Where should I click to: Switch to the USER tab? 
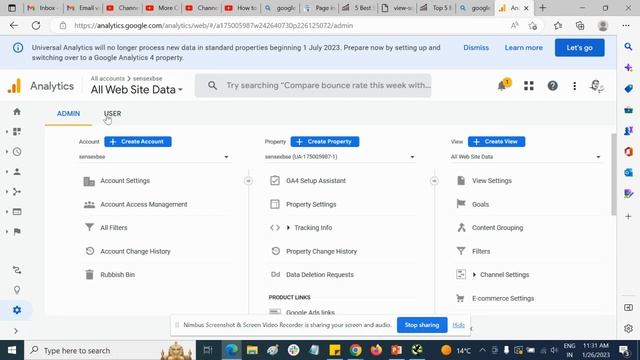(112, 113)
